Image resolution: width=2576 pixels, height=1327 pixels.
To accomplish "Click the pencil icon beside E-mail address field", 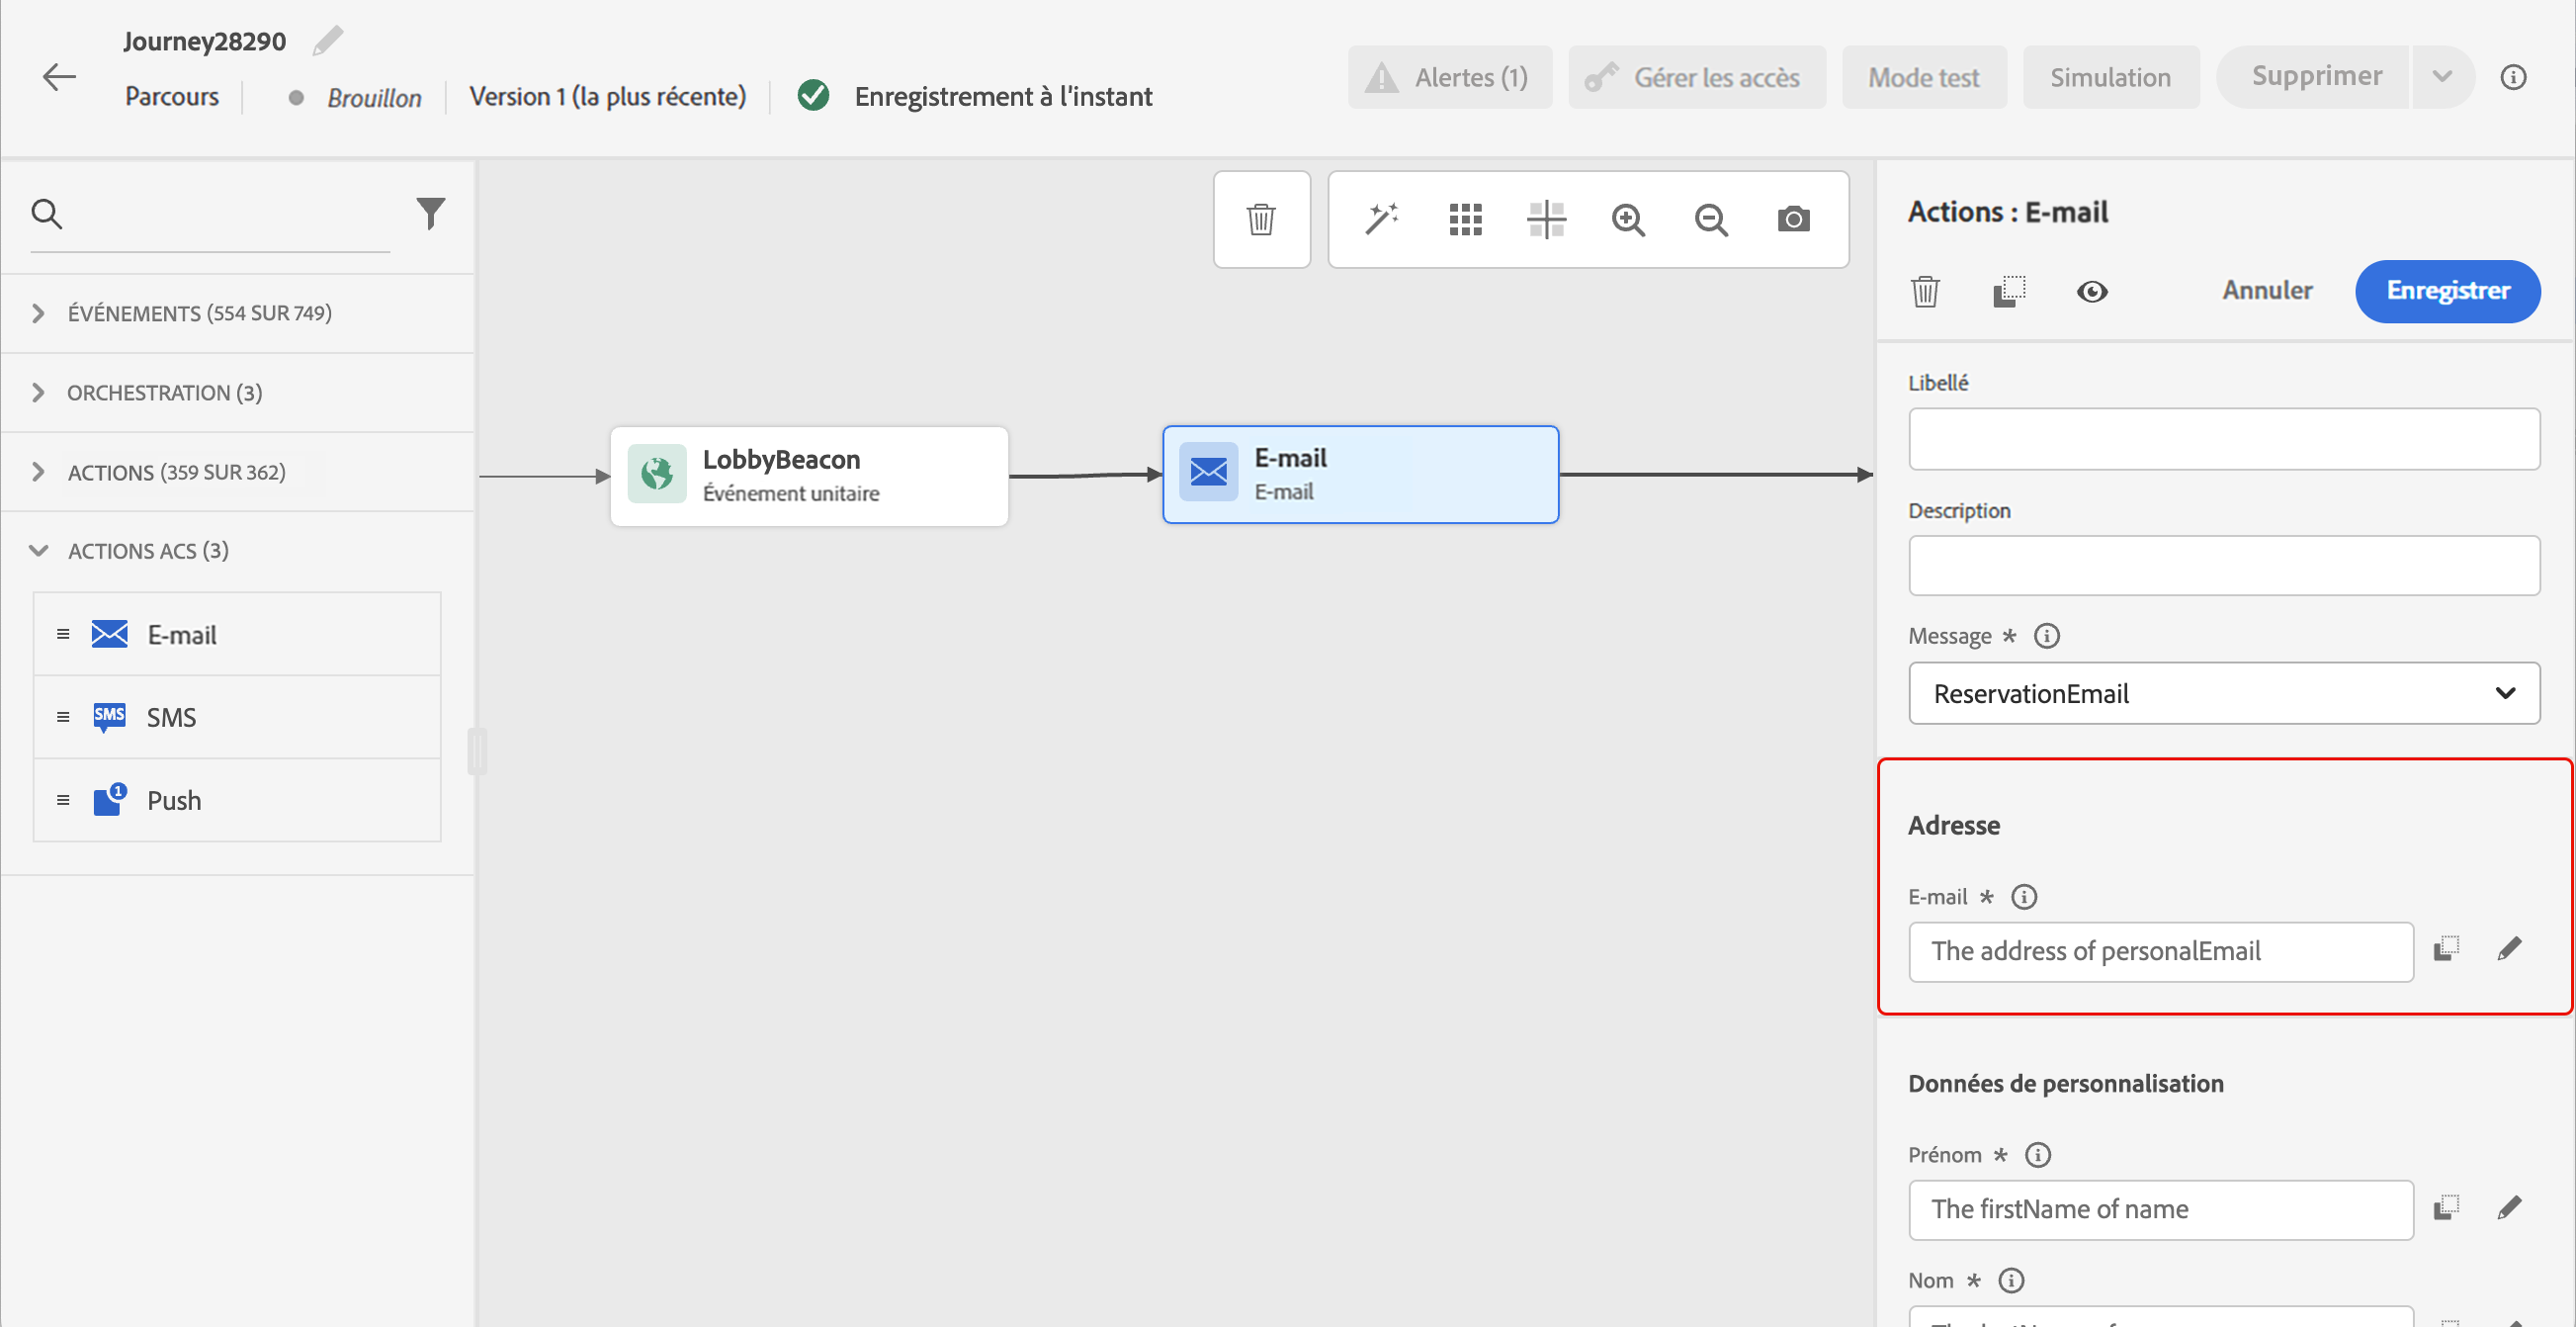I will coord(2509,949).
